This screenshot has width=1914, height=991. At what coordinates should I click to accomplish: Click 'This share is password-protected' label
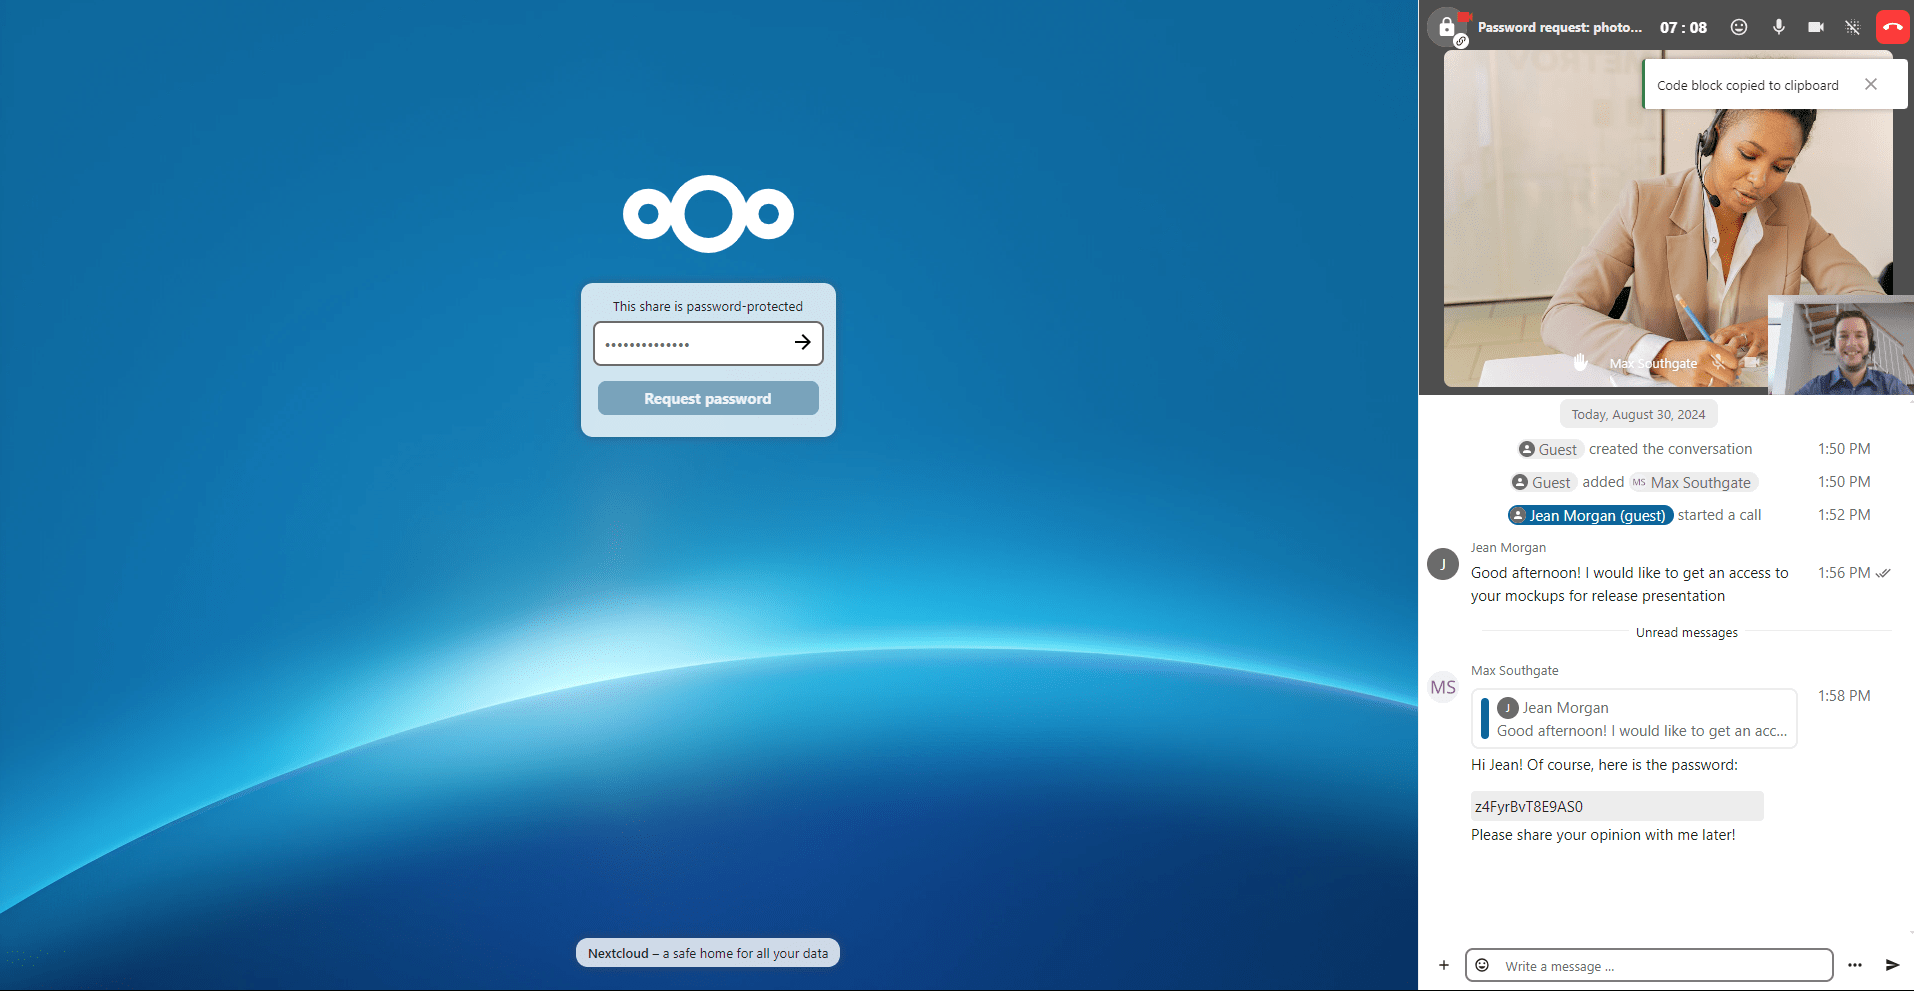point(708,306)
